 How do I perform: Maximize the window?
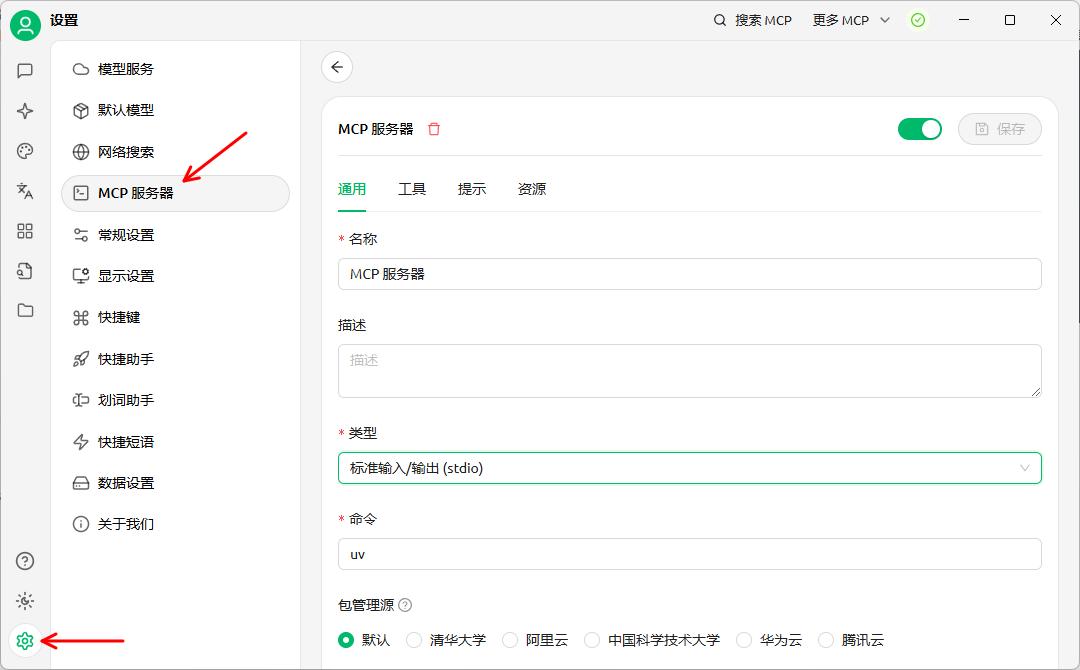coord(1010,20)
